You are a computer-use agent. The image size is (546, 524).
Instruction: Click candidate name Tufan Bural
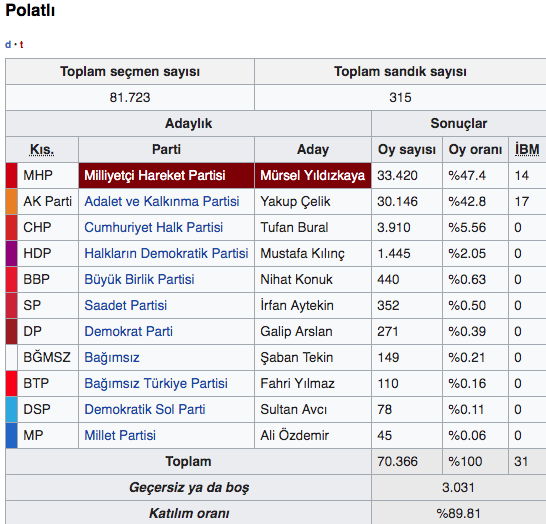point(294,227)
